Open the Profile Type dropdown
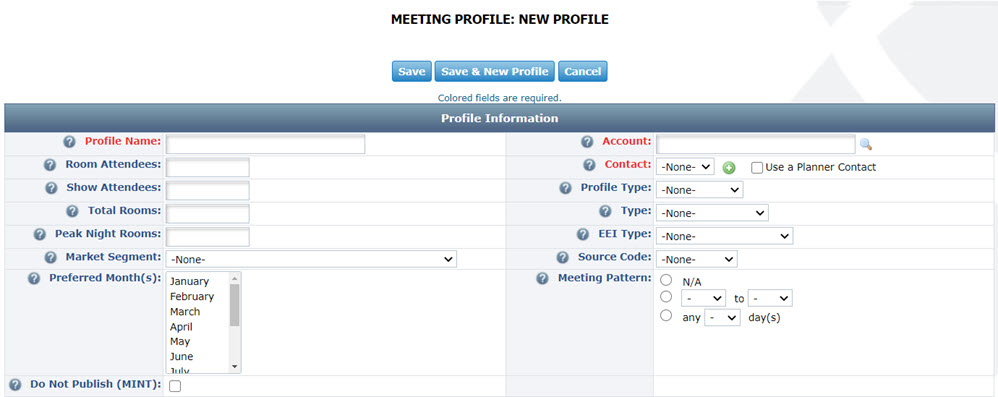The image size is (998, 397). tap(699, 190)
